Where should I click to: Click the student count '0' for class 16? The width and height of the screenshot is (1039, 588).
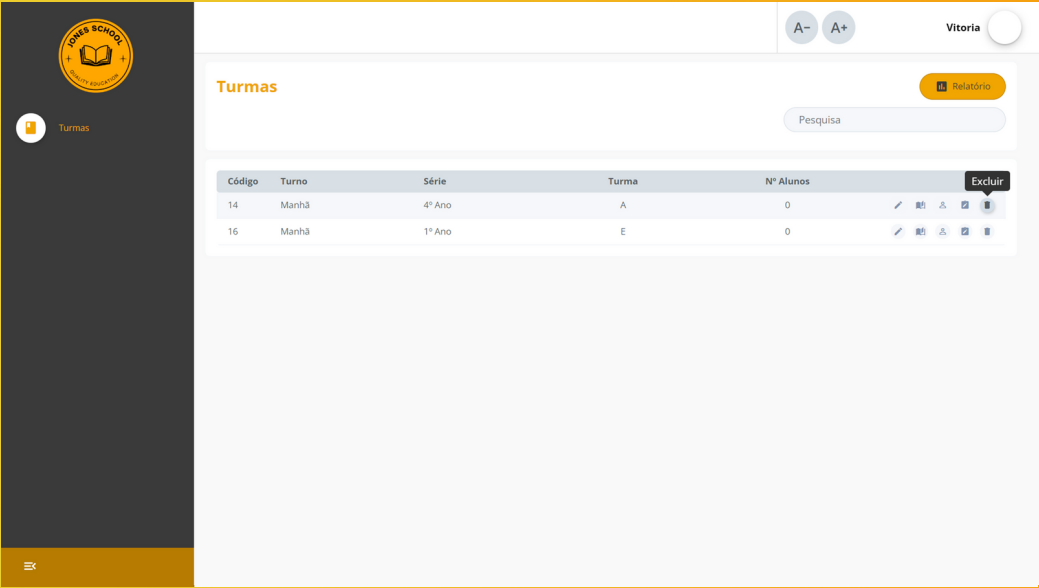[x=787, y=231]
